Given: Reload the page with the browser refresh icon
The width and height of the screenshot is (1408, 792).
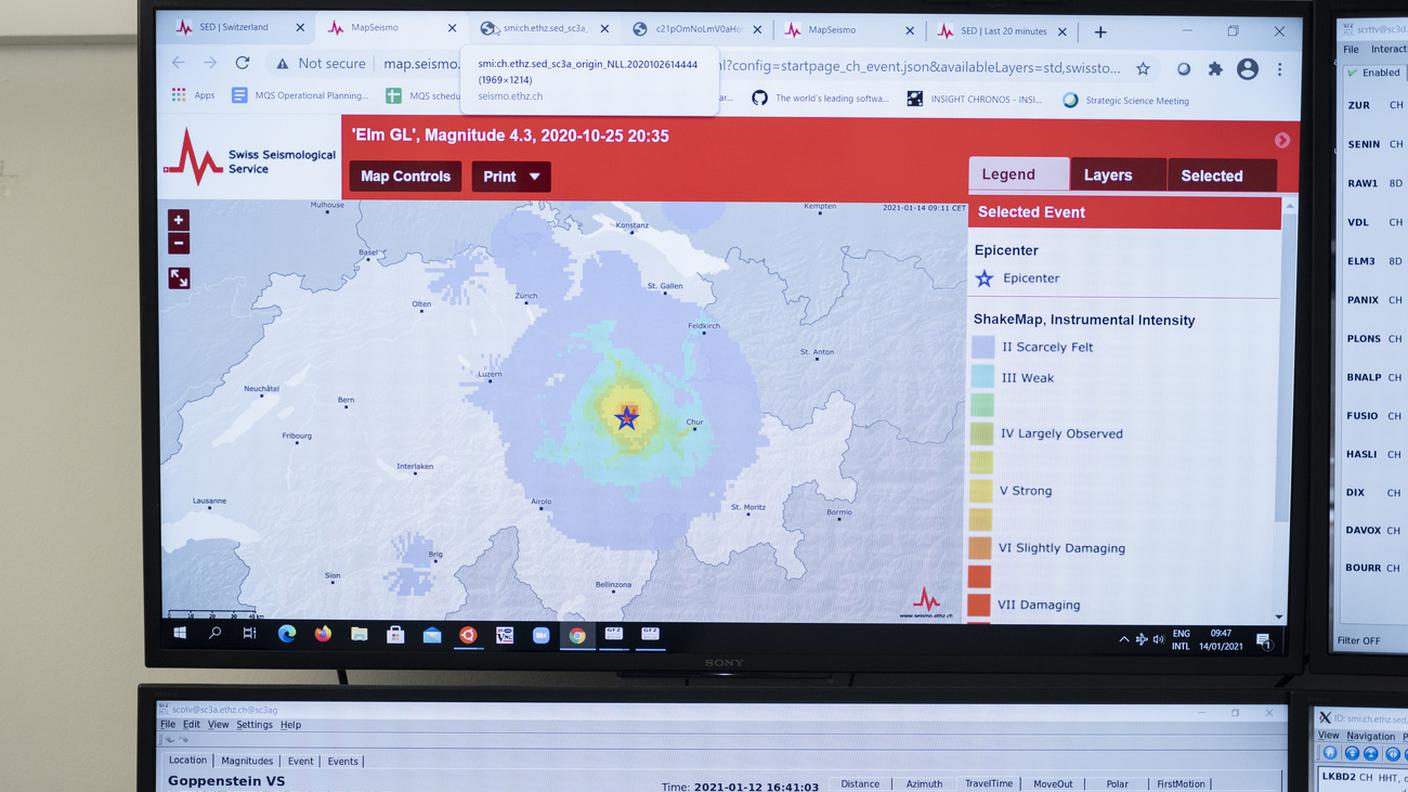Looking at the screenshot, I should [x=242, y=63].
